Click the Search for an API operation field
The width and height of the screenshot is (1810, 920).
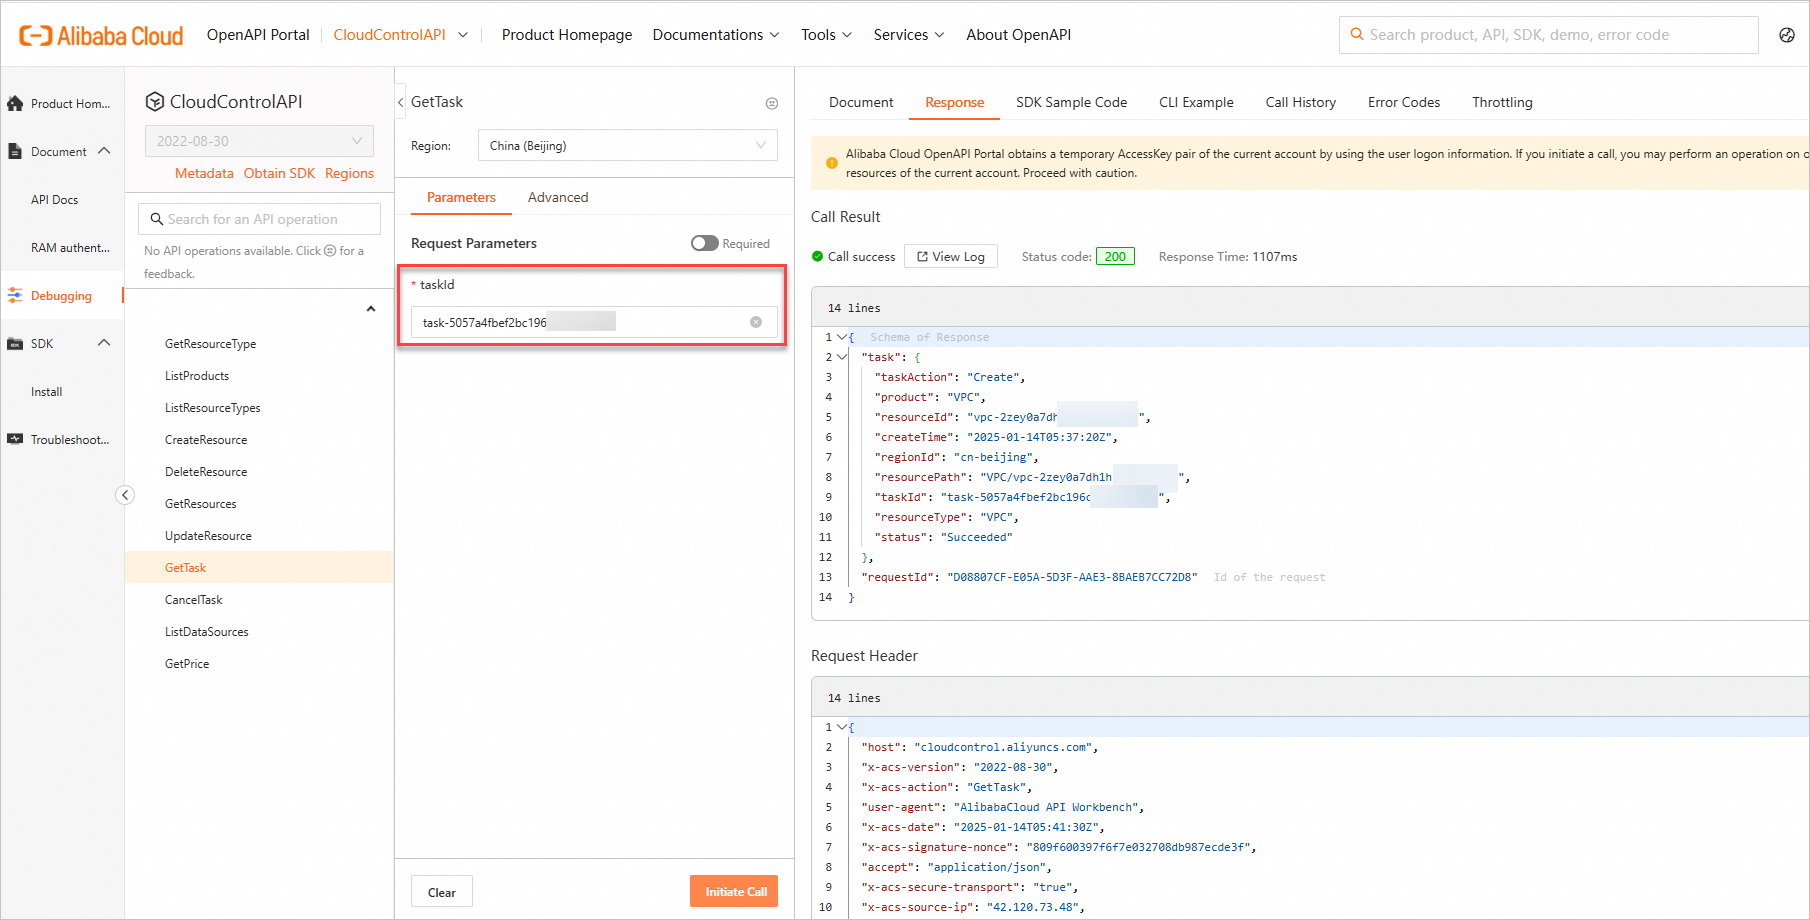pos(260,219)
